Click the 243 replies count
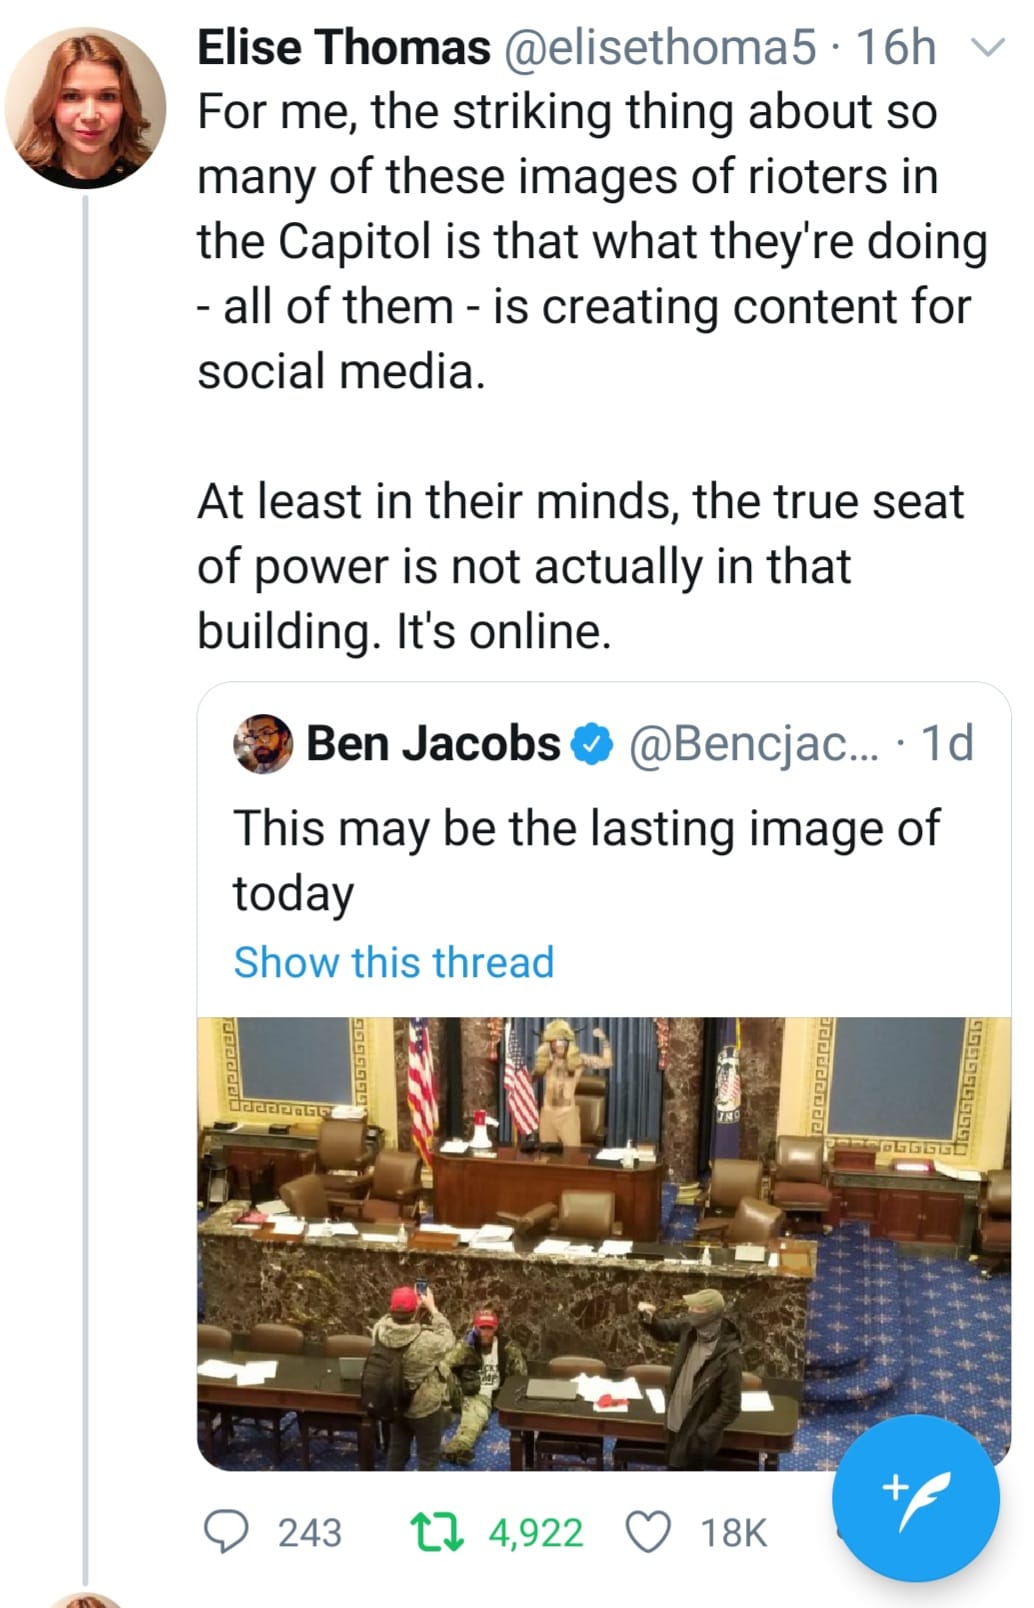Image resolution: width=1034 pixels, height=1608 pixels. click(x=309, y=1532)
